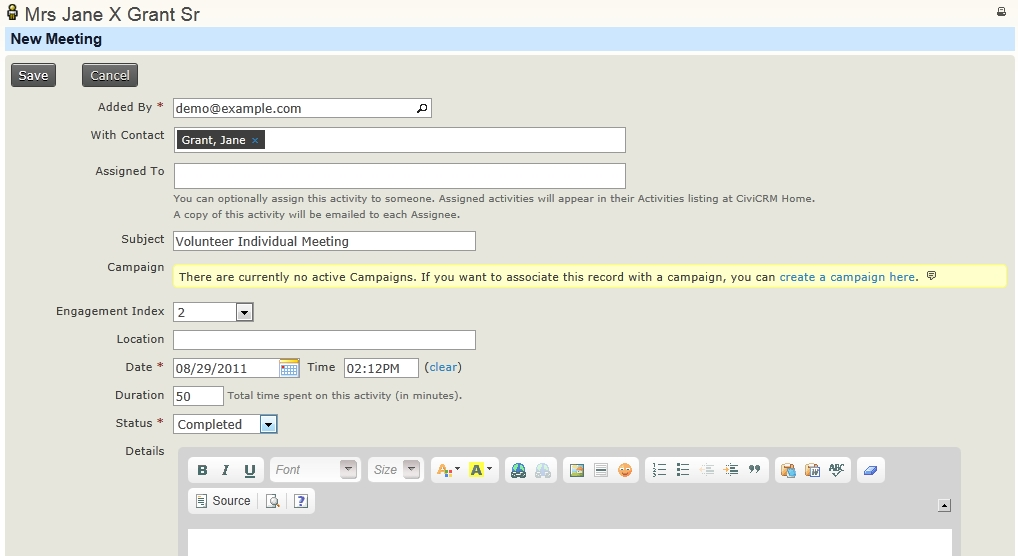Open the Status dropdown showing Completed

pyautogui.click(x=268, y=424)
